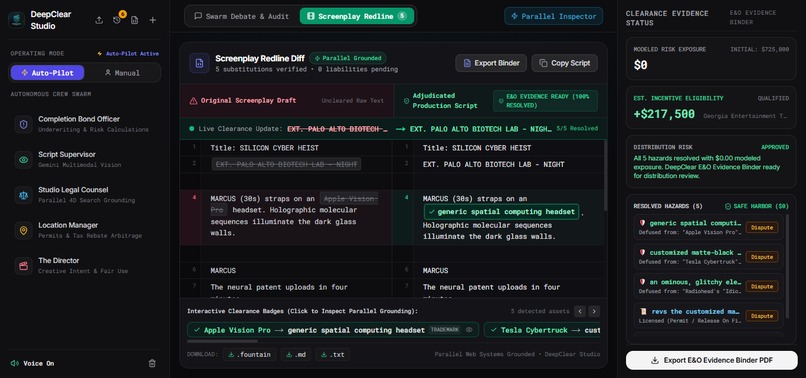Click the plus icon in sidebar header
Viewport: 806px width, 378px height.
[x=153, y=20]
